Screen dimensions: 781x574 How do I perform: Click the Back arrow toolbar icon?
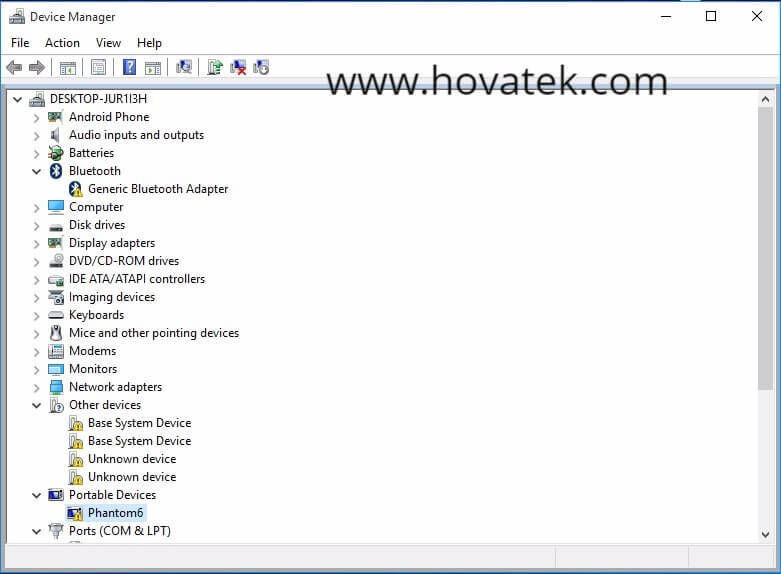(x=14, y=68)
